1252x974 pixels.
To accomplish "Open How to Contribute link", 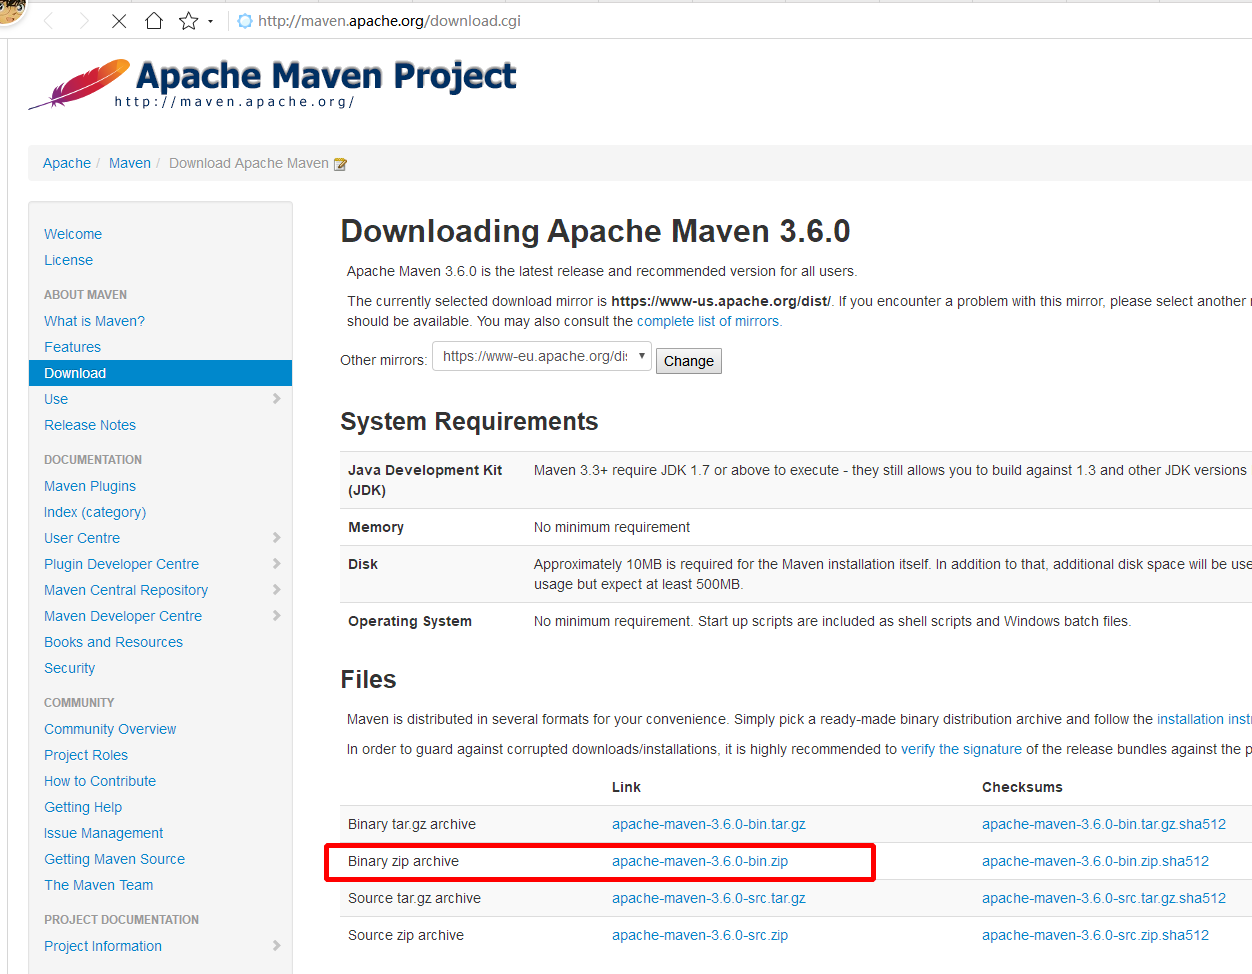I will (x=100, y=781).
